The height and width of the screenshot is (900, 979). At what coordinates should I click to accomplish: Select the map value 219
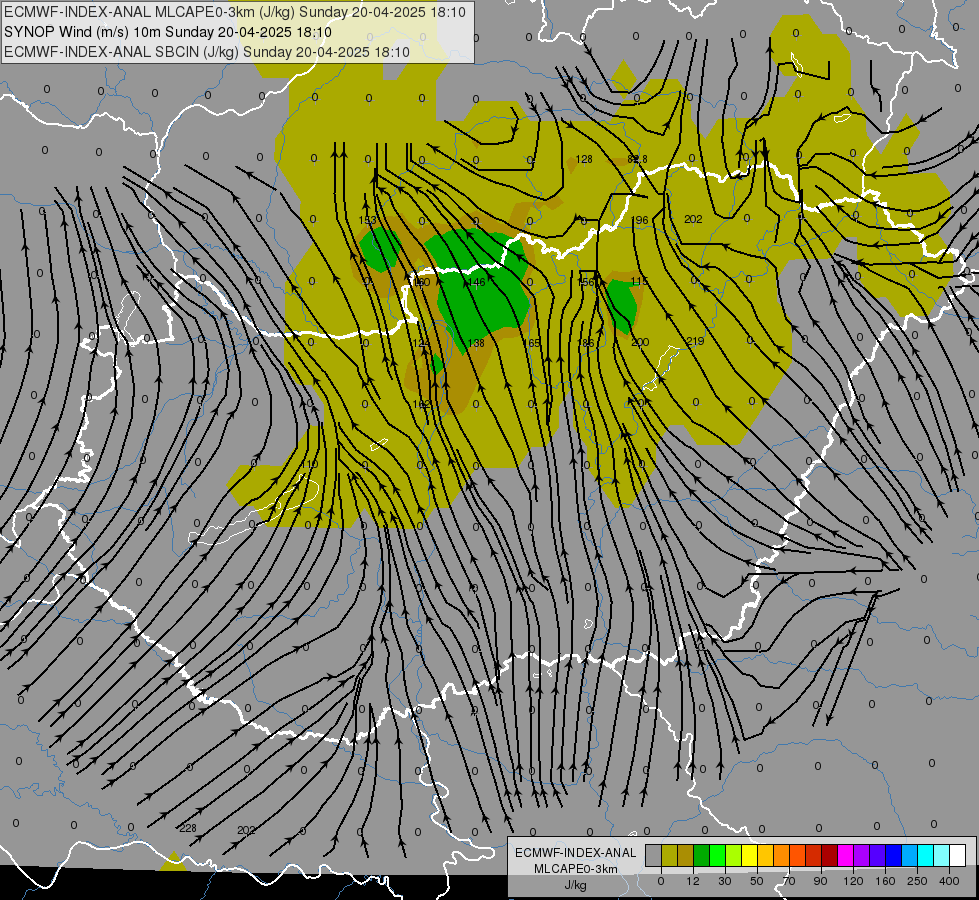coord(695,341)
